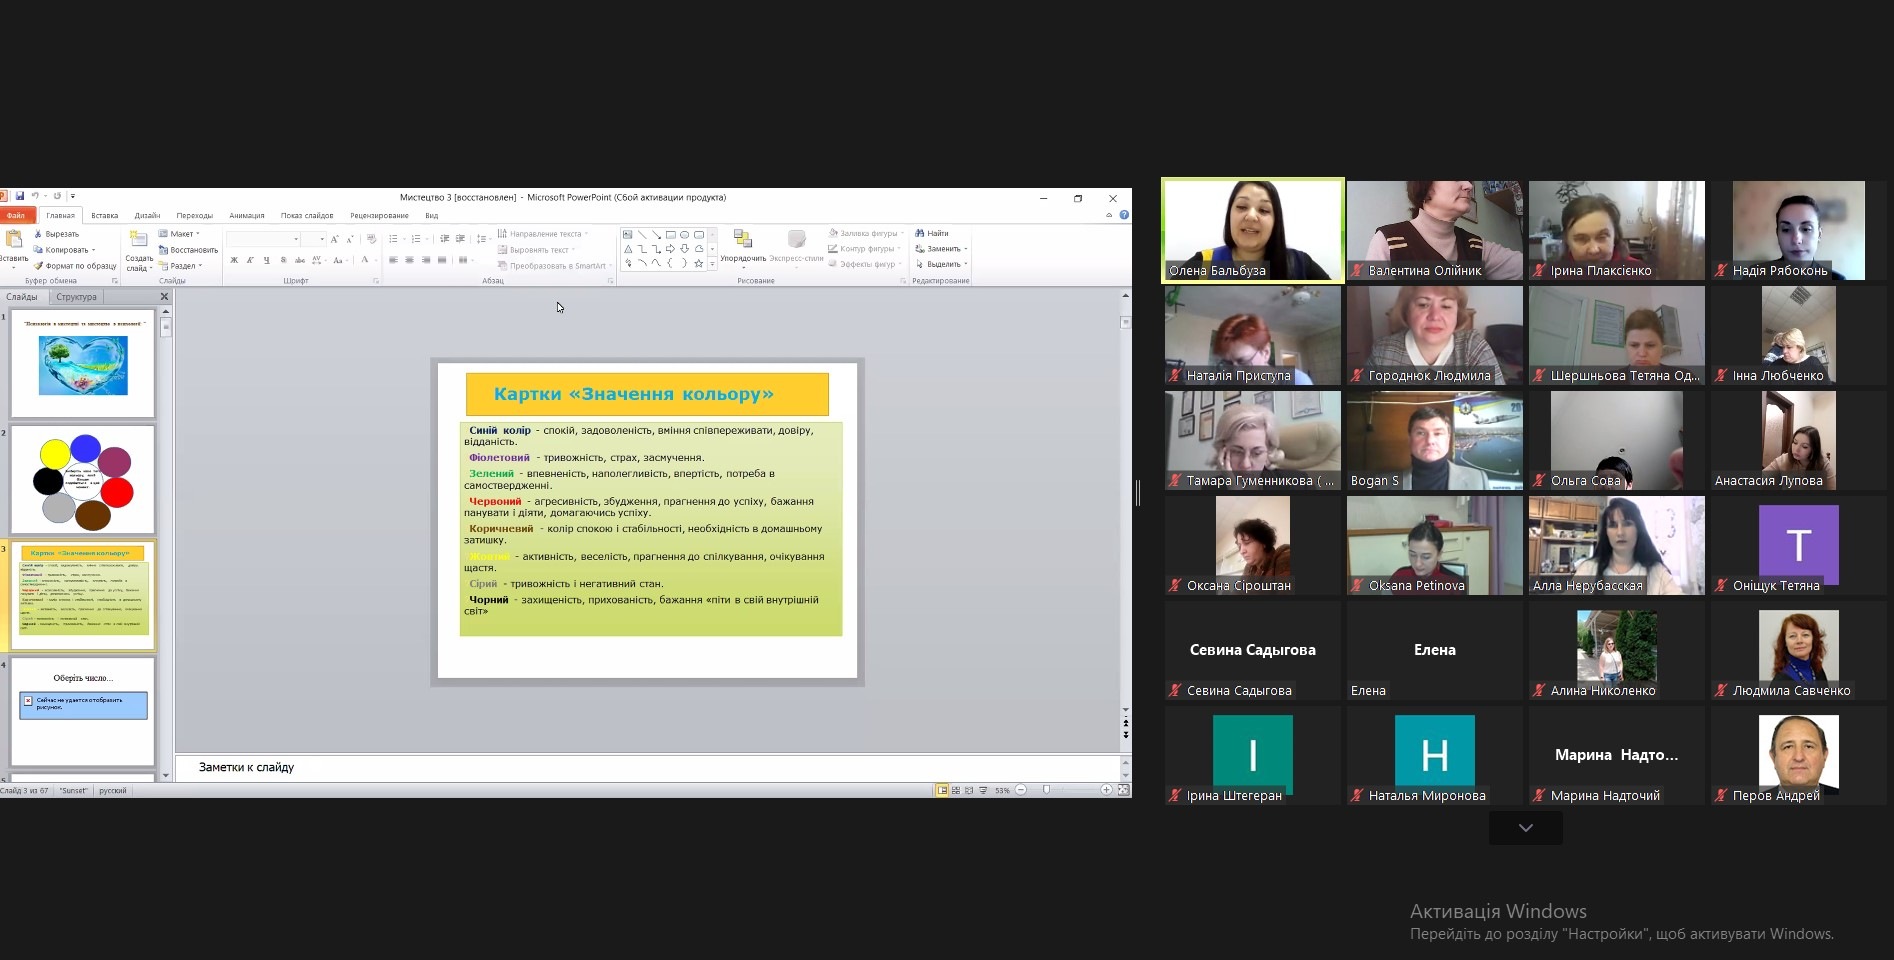
Task: Toggle bold (Ж) formatting
Action: (x=234, y=260)
